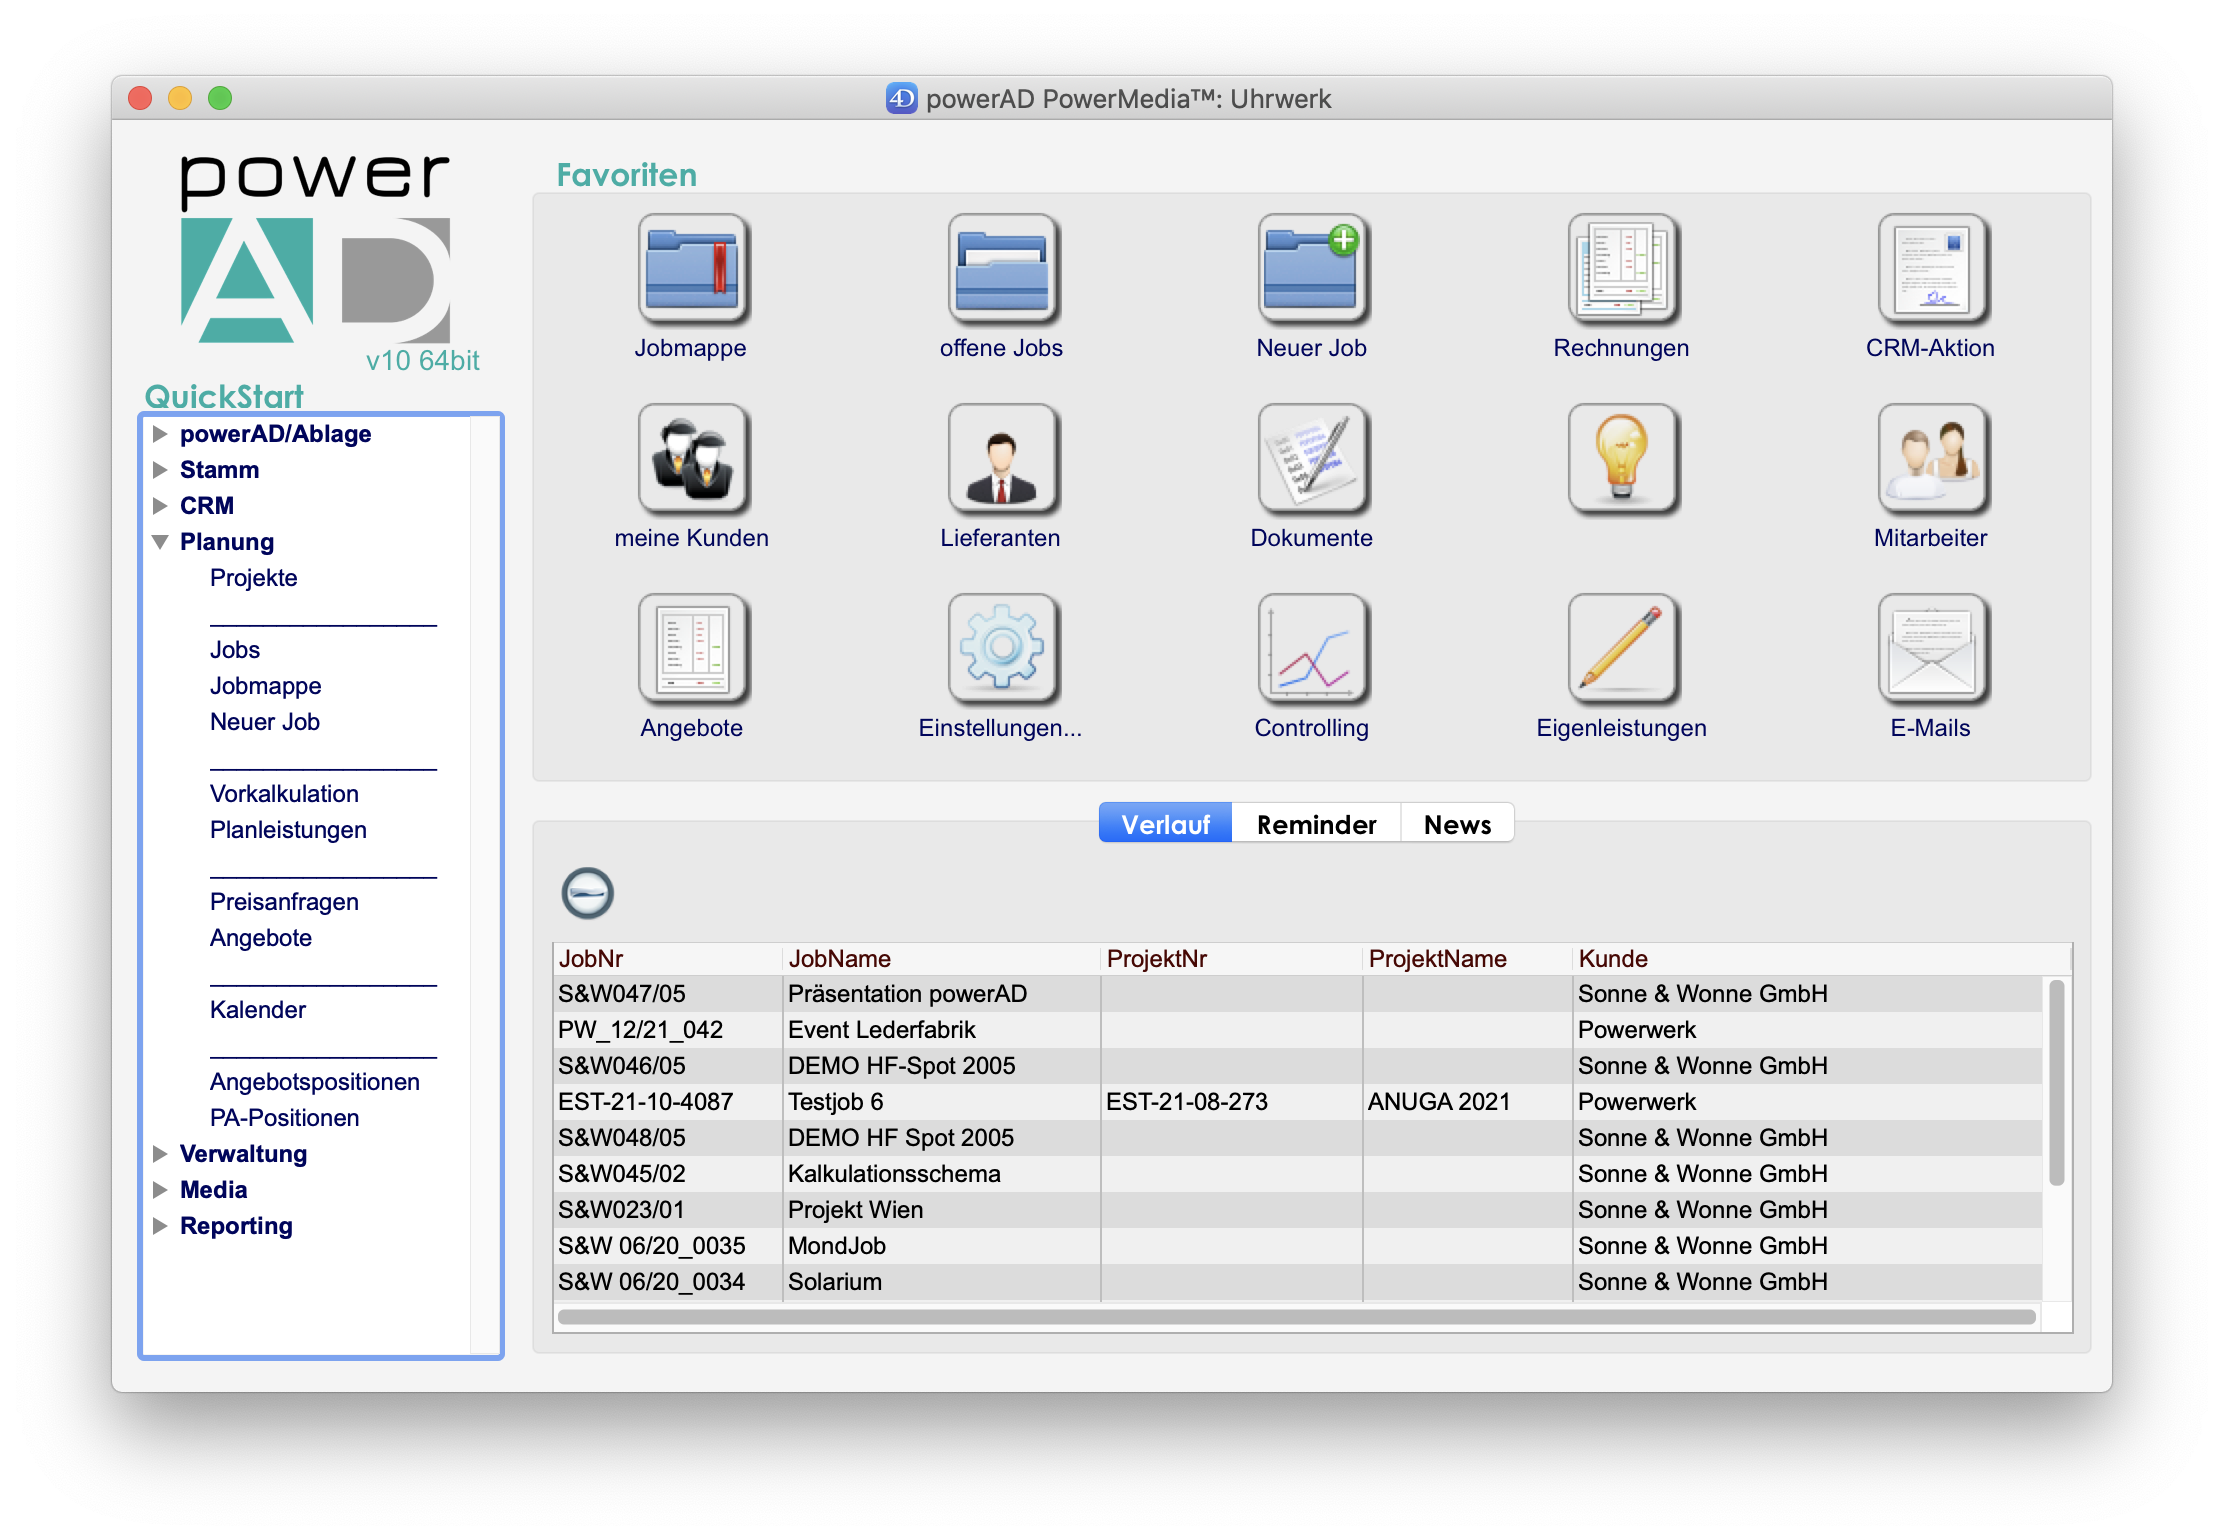This screenshot has height=1540, width=2224.
Task: Sort by the JobNr column header
Action: point(667,959)
